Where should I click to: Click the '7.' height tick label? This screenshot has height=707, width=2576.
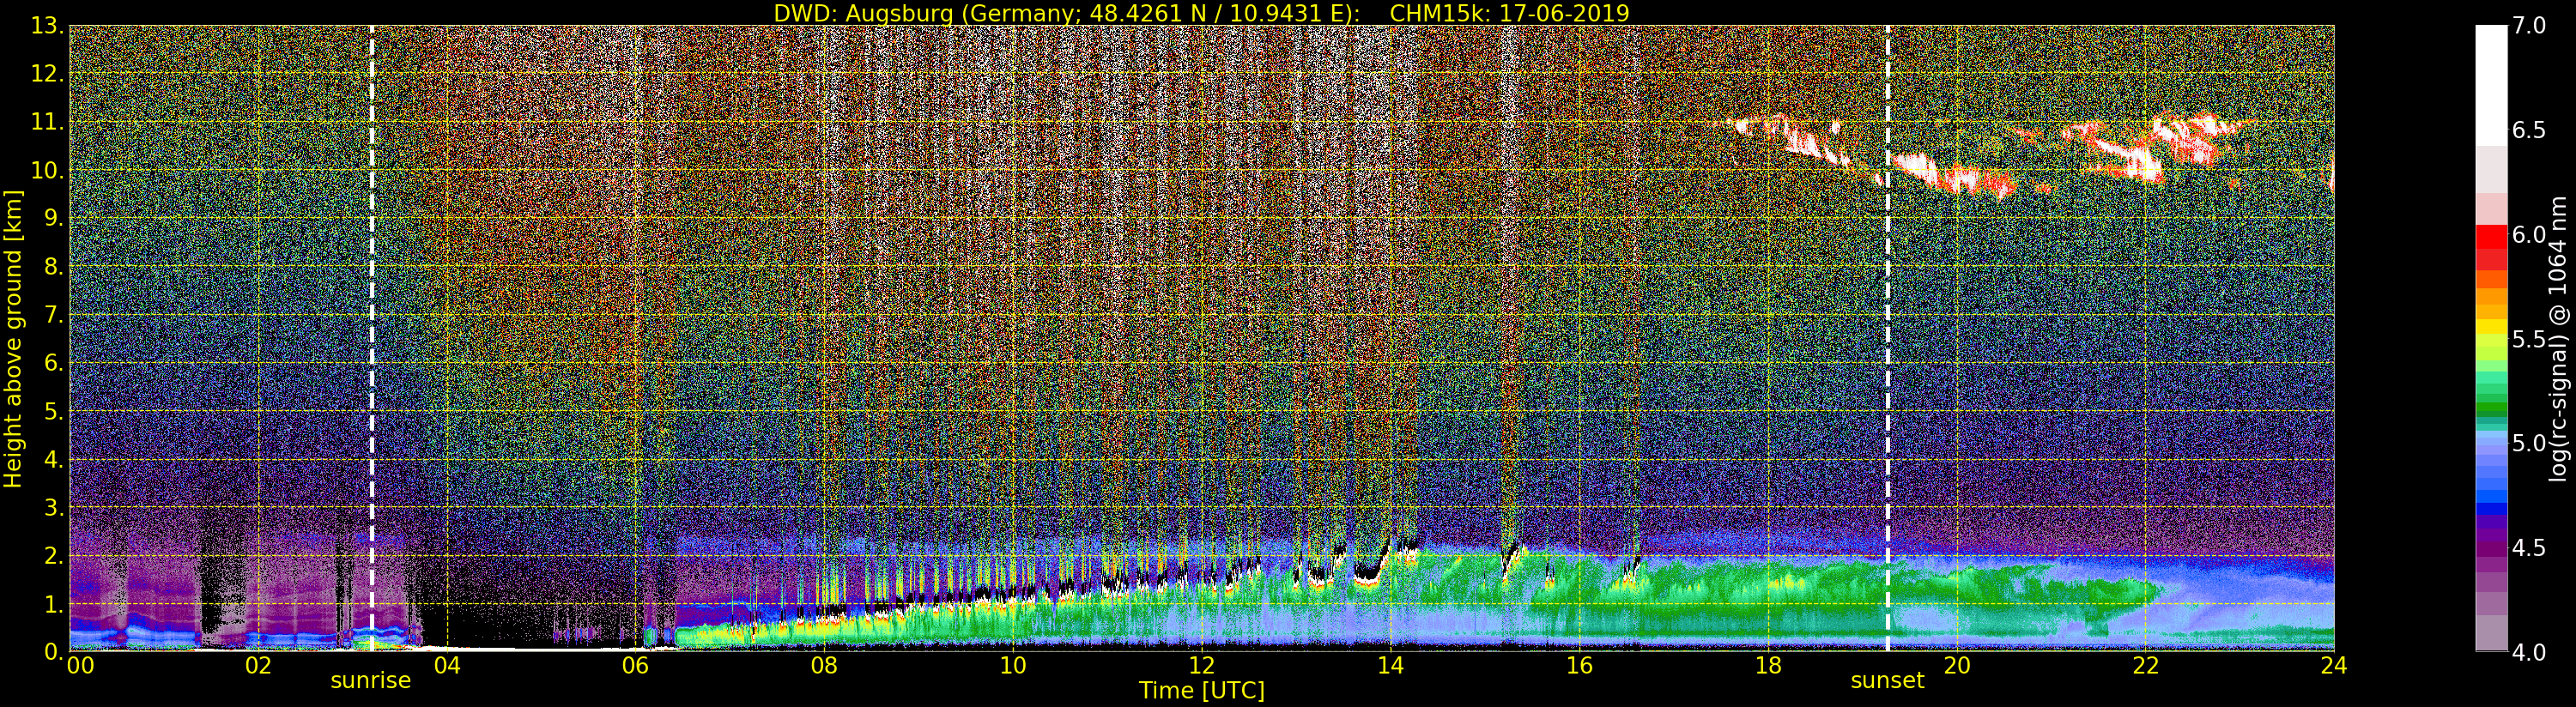click(x=54, y=315)
